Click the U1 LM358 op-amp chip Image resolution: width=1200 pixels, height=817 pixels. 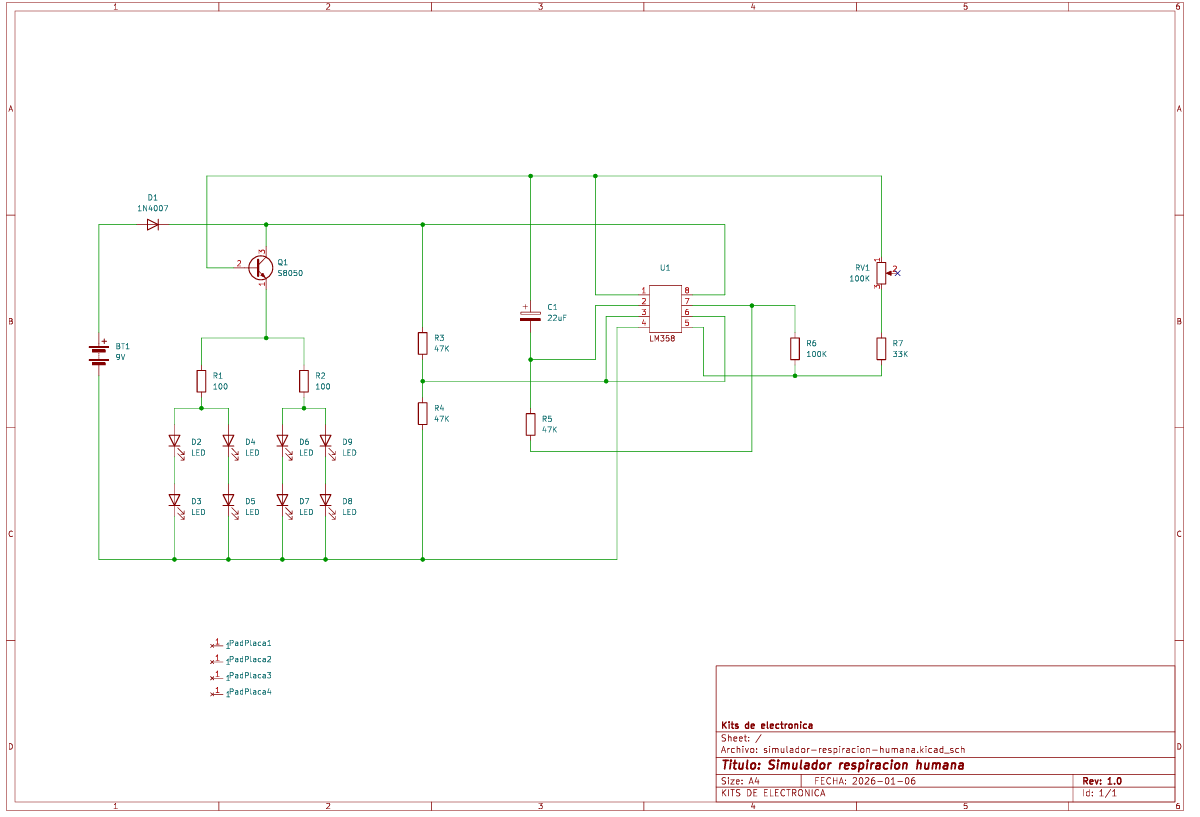(x=665, y=309)
